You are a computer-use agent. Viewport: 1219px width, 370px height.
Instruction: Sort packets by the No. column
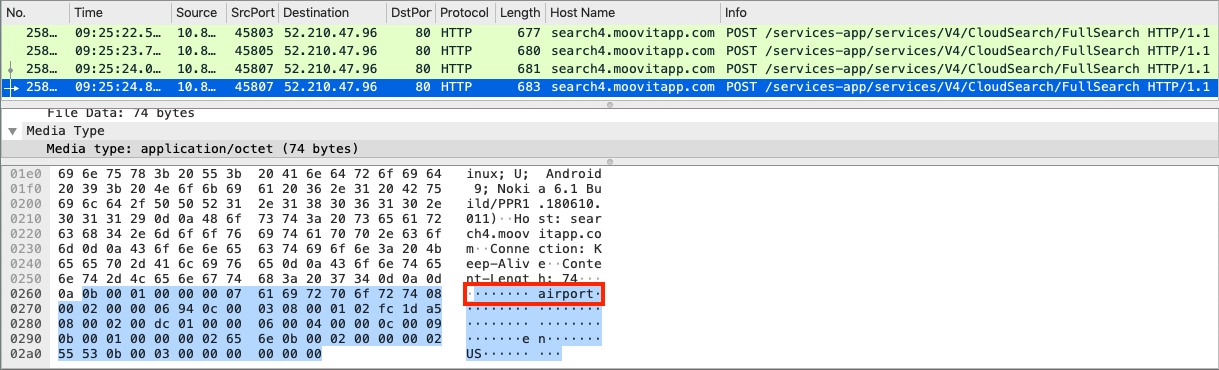coord(35,13)
